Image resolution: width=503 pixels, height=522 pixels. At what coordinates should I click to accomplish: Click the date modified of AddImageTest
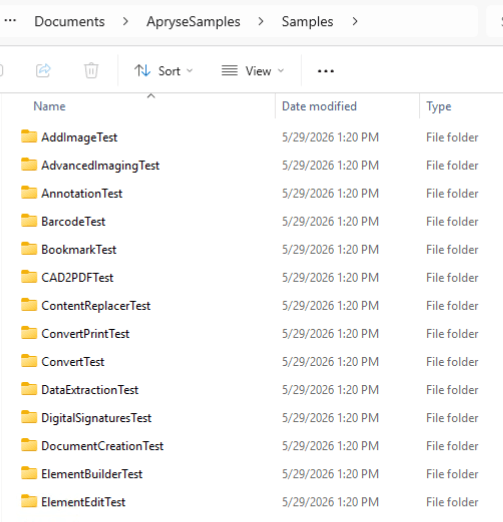tap(330, 138)
